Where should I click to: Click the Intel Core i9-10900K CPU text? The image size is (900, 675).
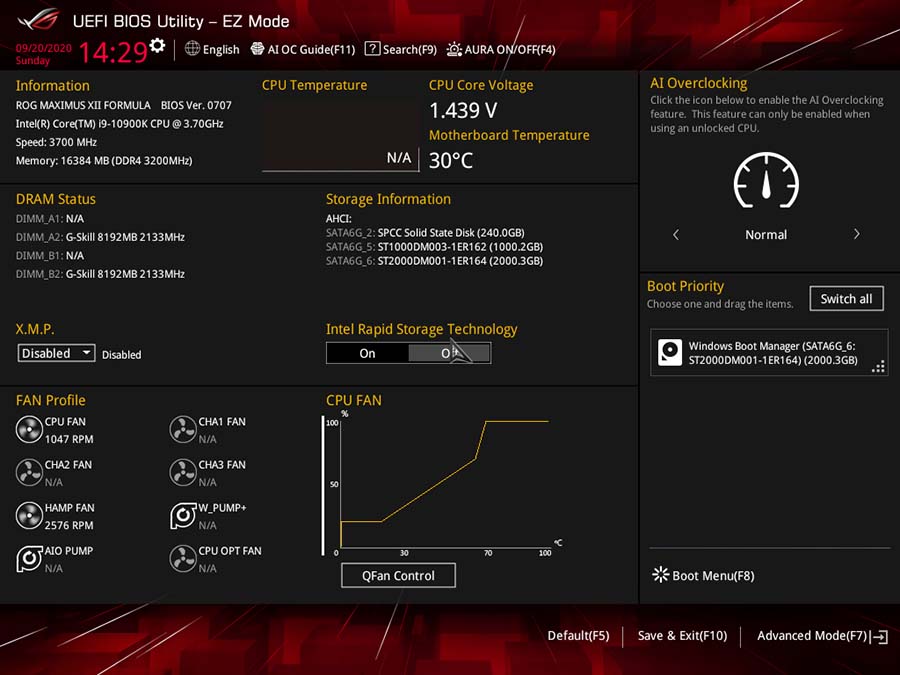tap(119, 123)
